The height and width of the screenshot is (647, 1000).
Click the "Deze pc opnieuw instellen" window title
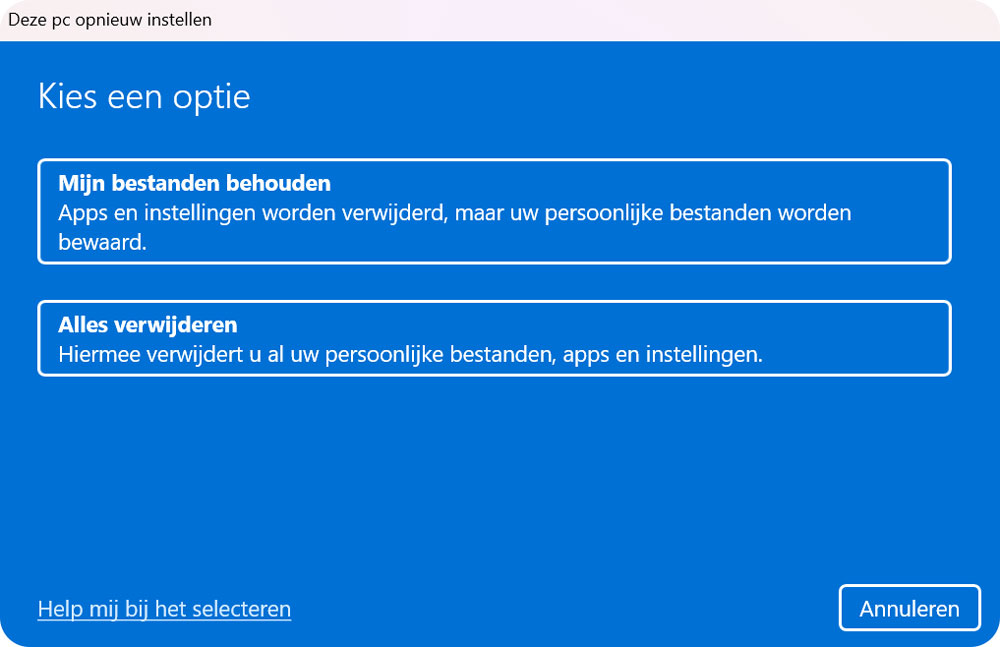pyautogui.click(x=110, y=20)
